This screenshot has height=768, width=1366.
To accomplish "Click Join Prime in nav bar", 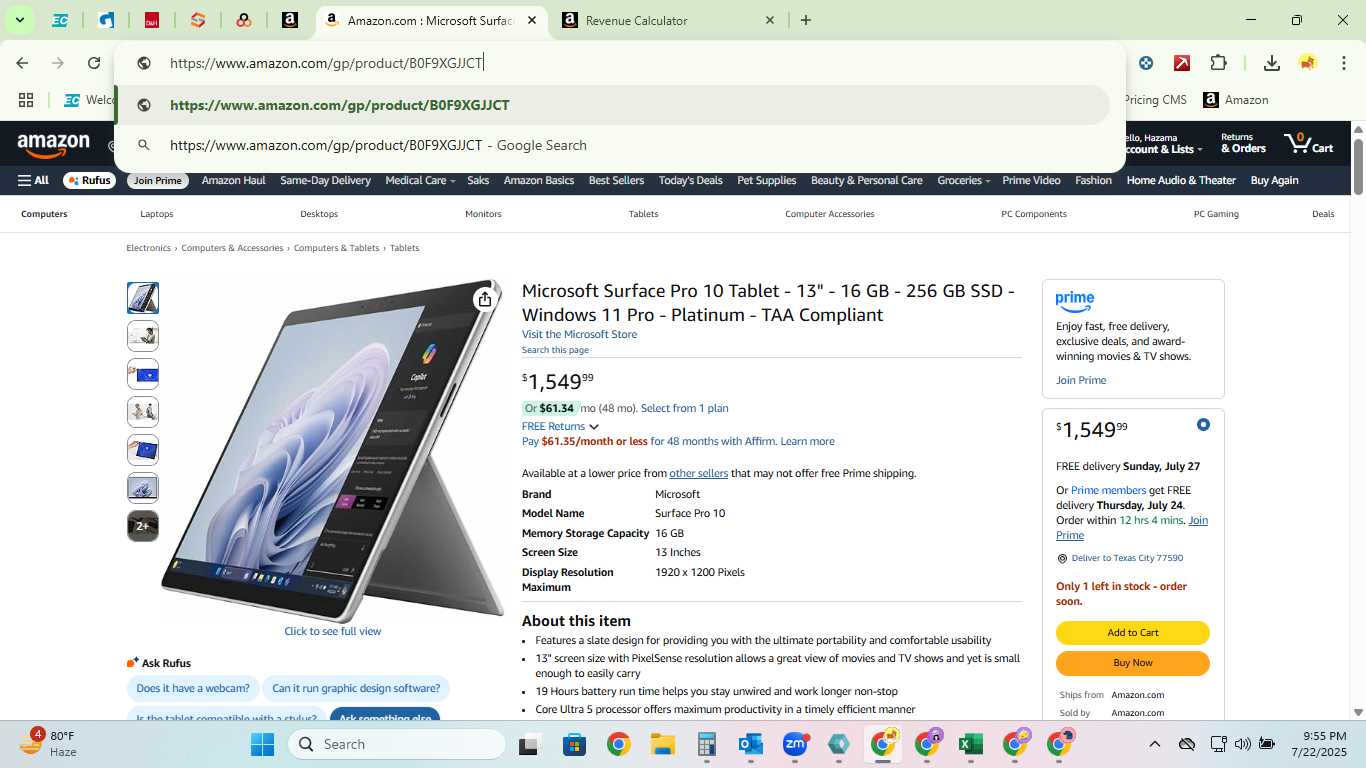I will (158, 181).
